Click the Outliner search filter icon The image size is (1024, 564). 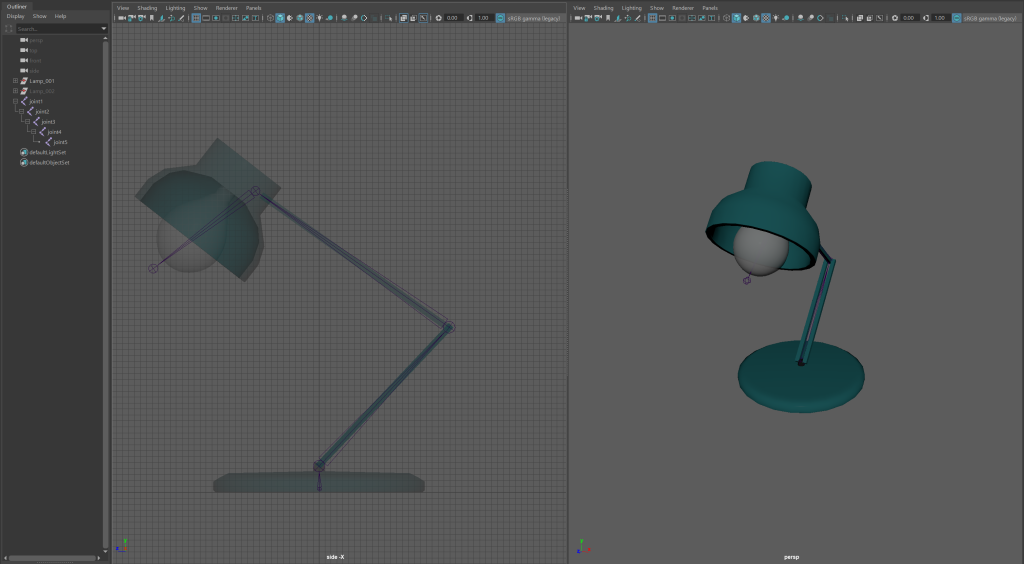tap(10, 29)
